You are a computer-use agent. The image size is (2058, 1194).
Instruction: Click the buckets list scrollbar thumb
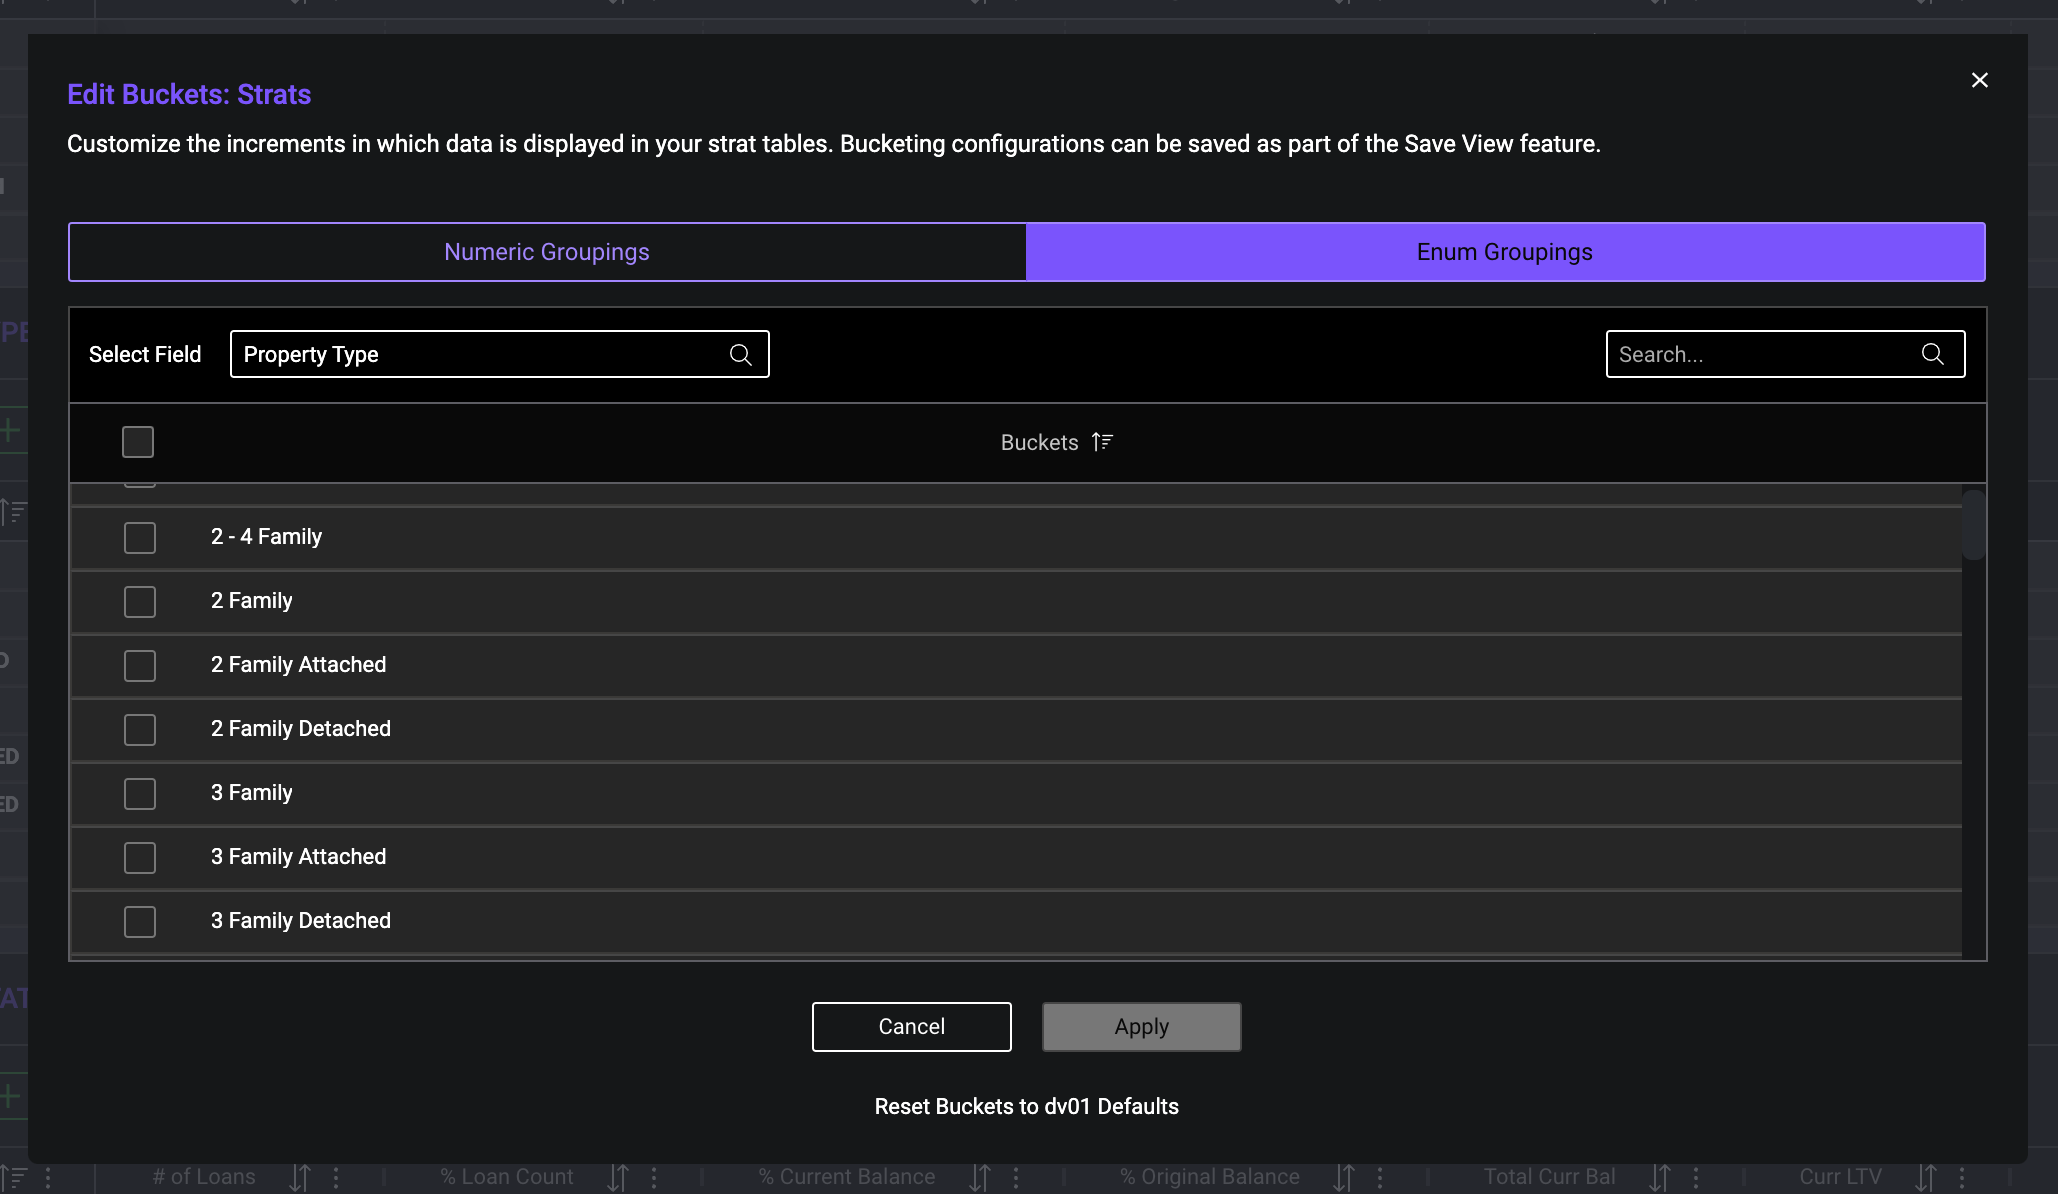pos(1973,525)
